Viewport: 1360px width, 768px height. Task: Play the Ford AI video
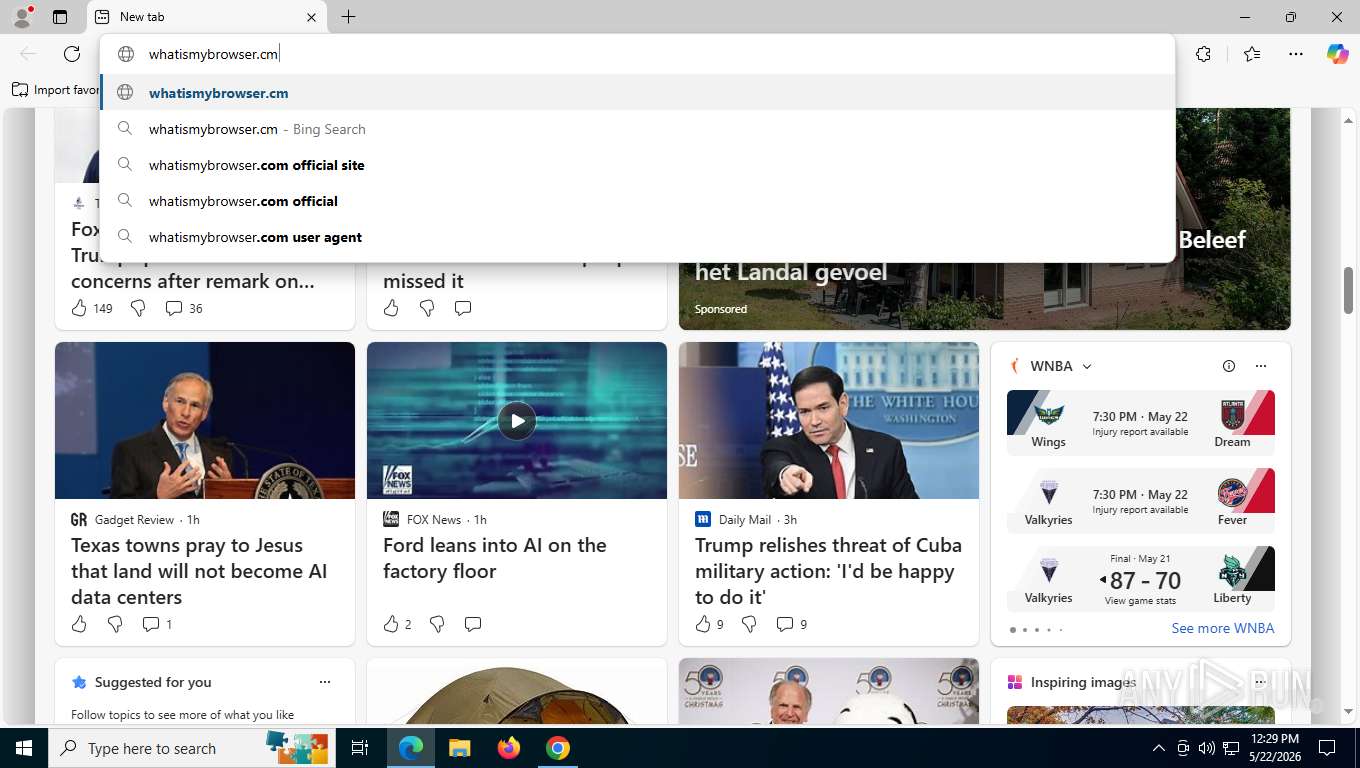point(517,421)
